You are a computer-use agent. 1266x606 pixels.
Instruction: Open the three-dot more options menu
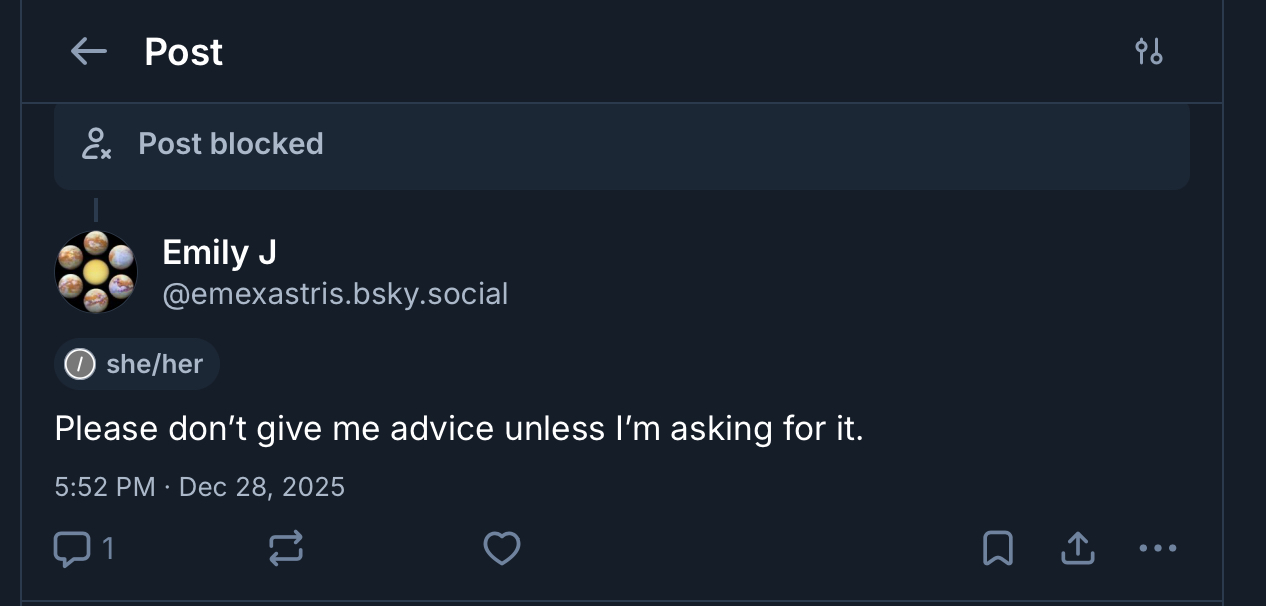pyautogui.click(x=1158, y=548)
